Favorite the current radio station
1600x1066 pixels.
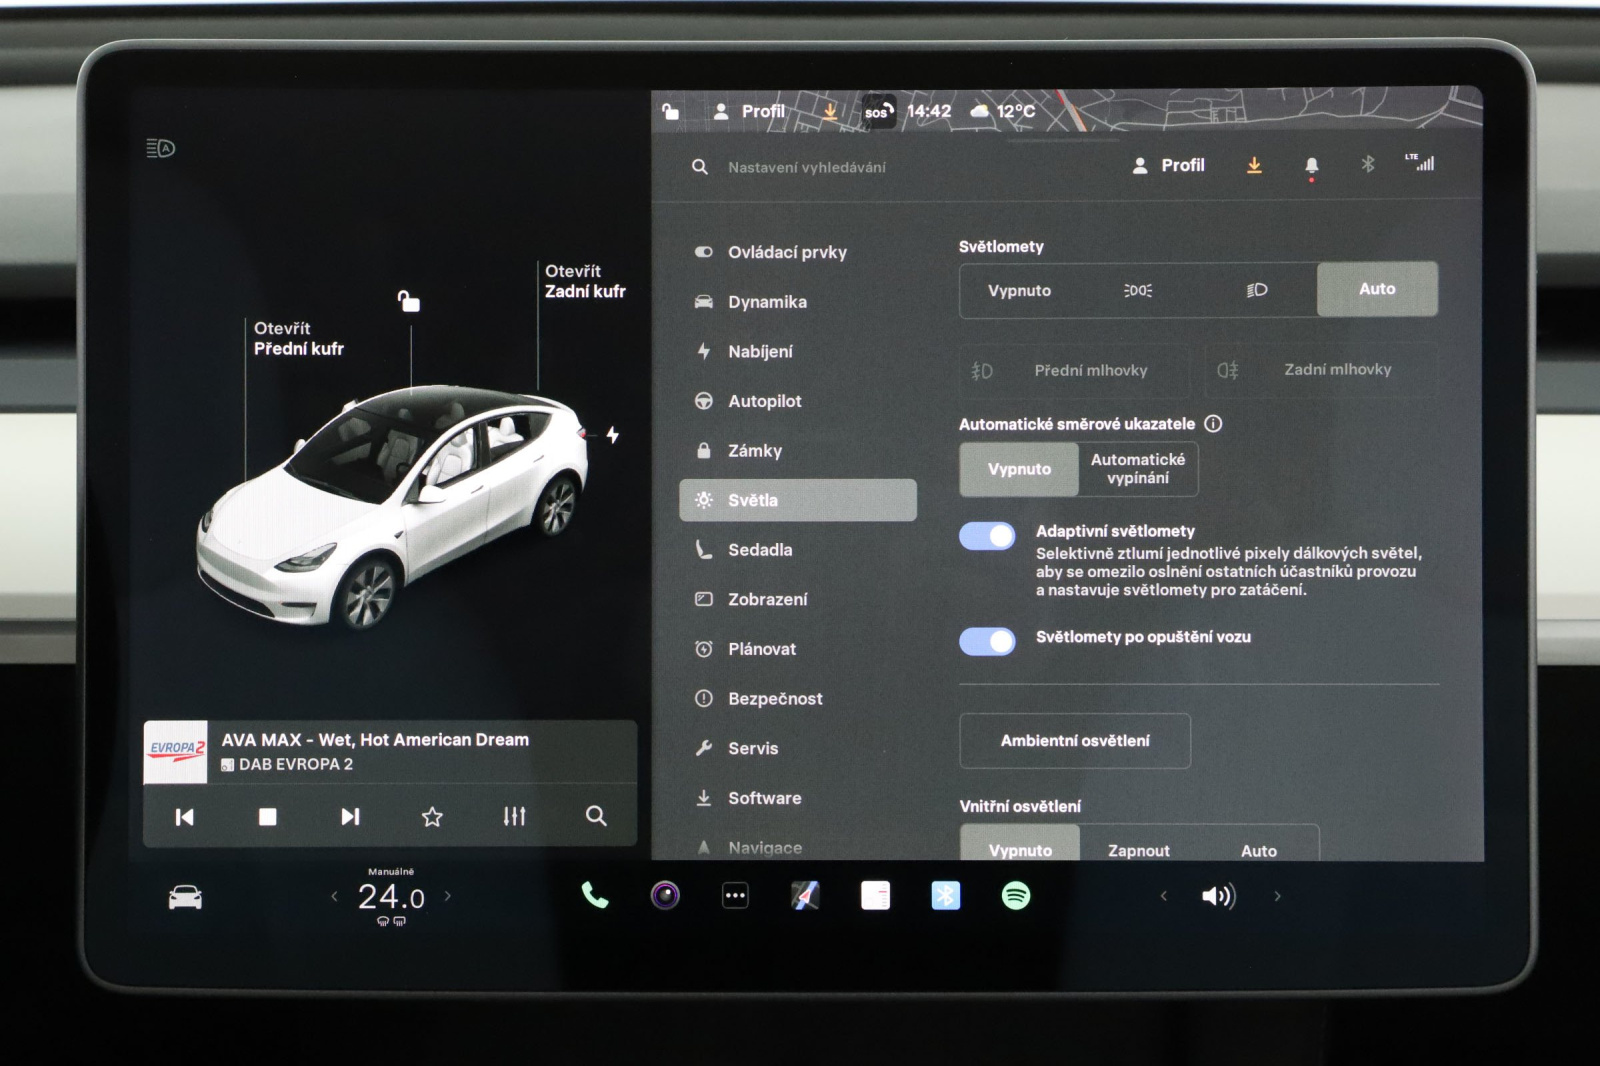pyautogui.click(x=432, y=817)
